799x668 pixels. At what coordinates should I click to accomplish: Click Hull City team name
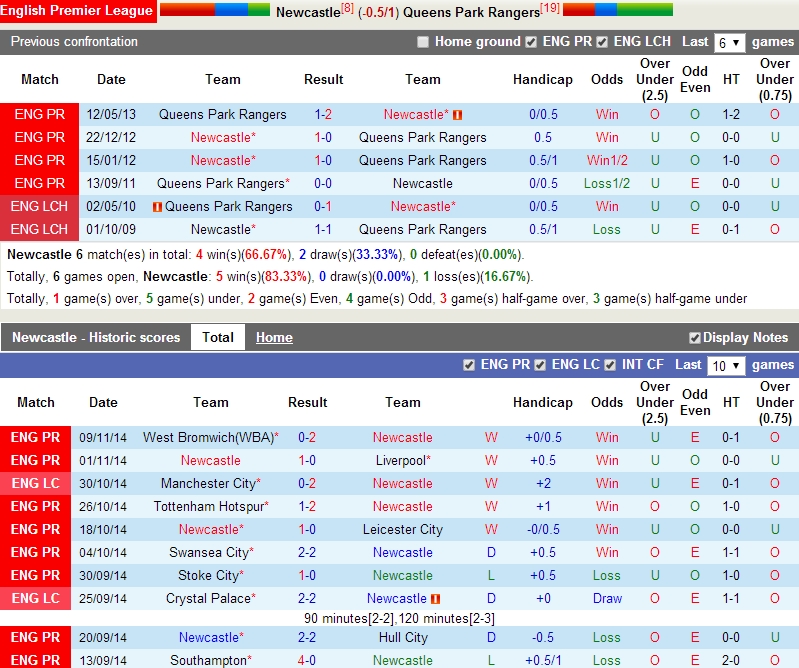403,637
